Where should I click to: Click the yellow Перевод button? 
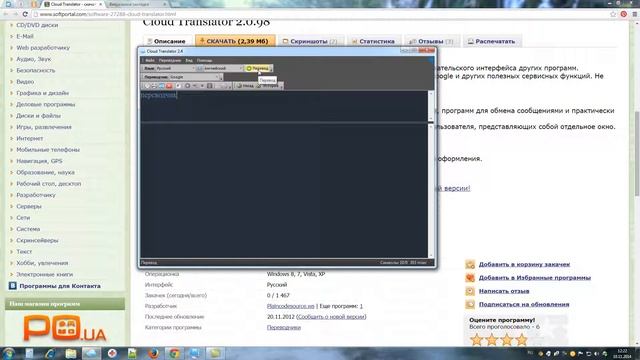pyautogui.click(x=258, y=68)
